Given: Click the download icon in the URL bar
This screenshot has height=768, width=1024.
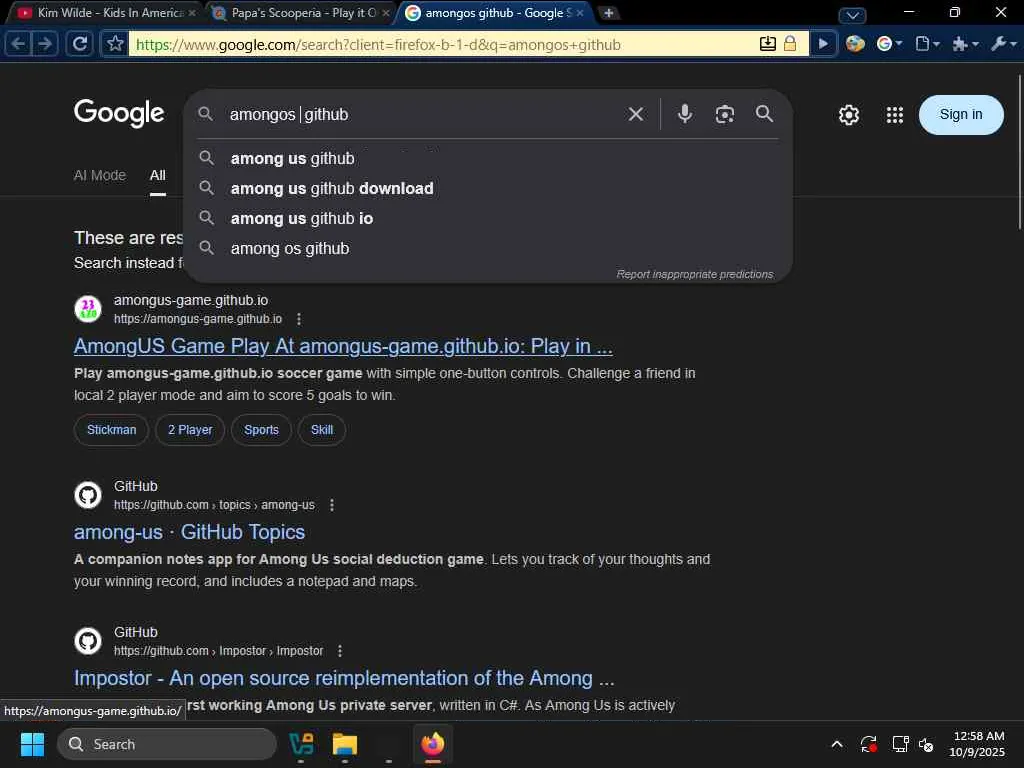Looking at the screenshot, I should pos(767,44).
